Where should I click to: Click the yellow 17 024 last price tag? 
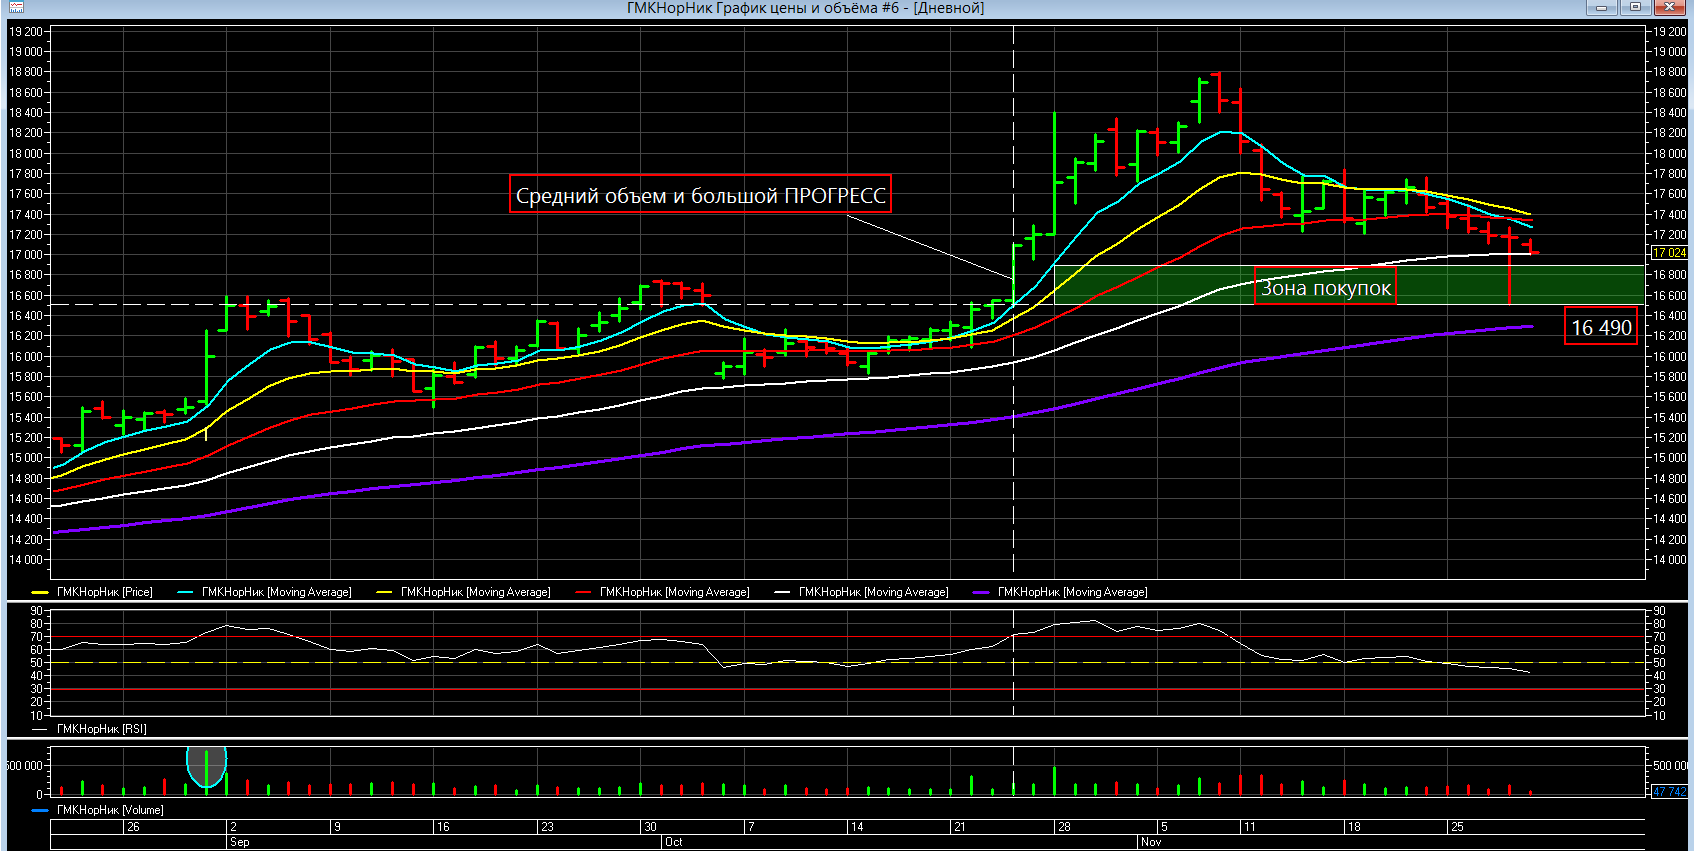1669,253
